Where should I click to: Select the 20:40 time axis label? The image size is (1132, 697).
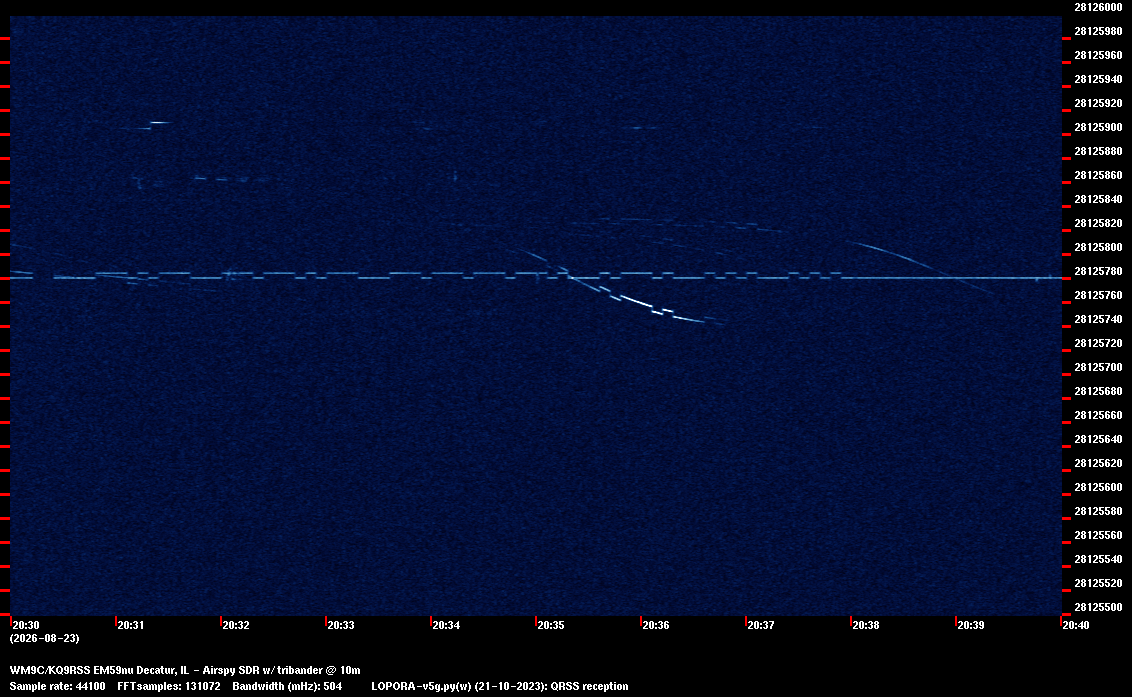point(1076,625)
